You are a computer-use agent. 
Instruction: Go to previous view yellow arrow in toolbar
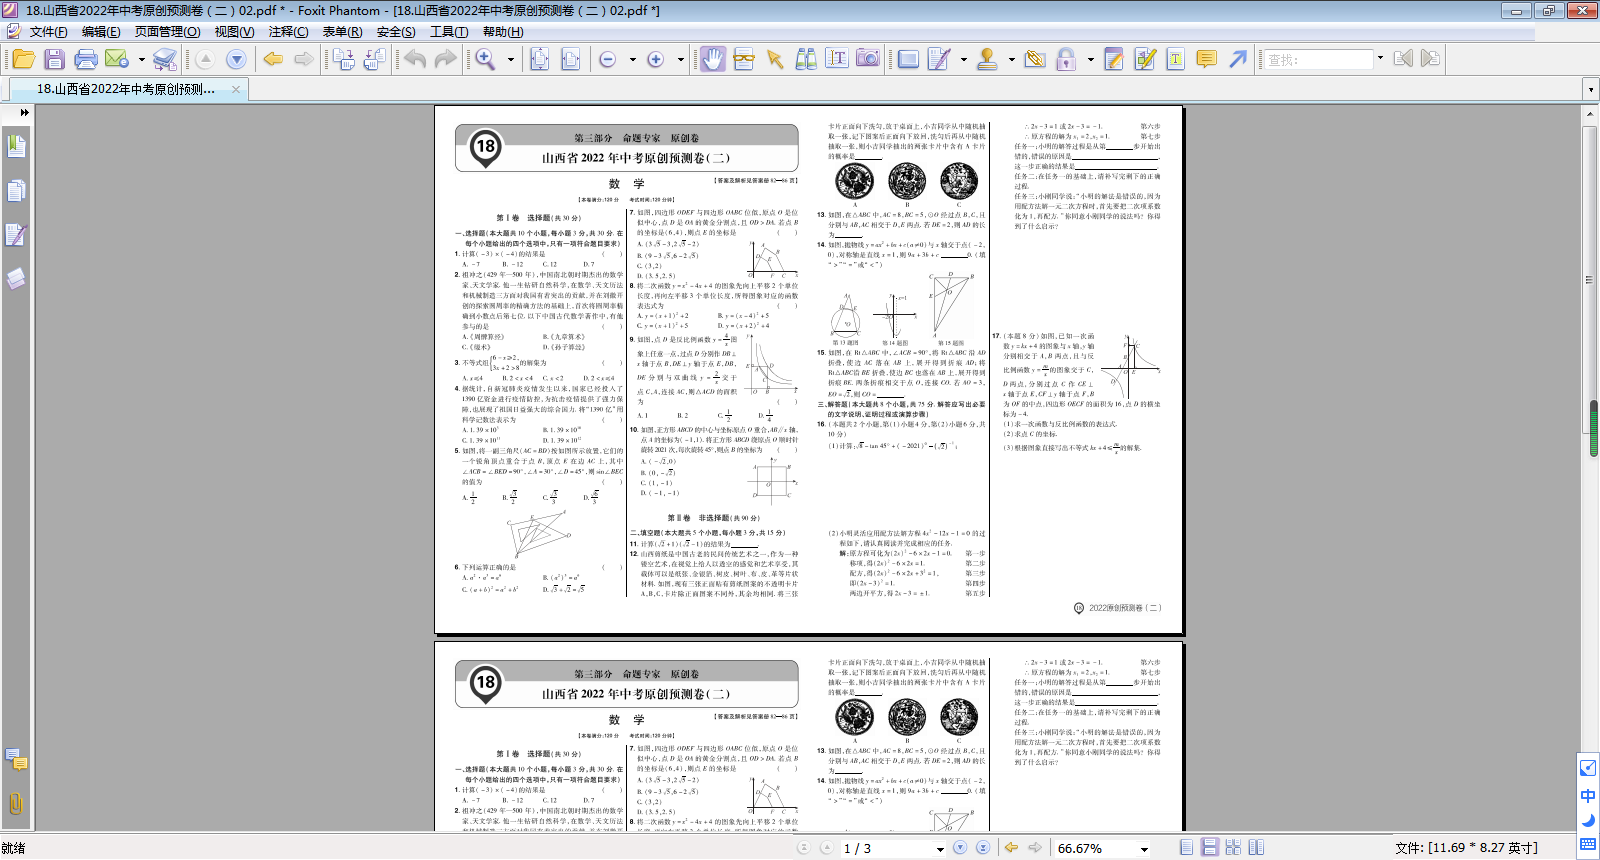[273, 60]
